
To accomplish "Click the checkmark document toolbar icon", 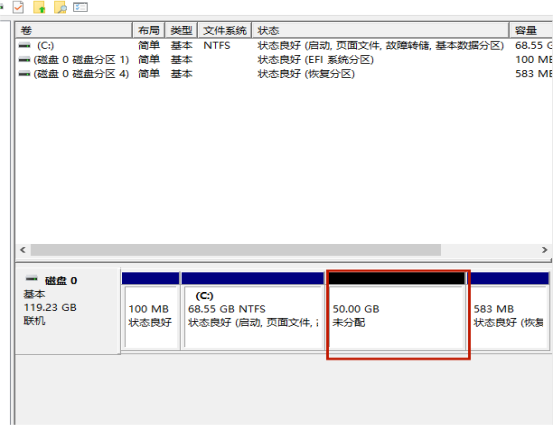I will (x=18, y=7).
